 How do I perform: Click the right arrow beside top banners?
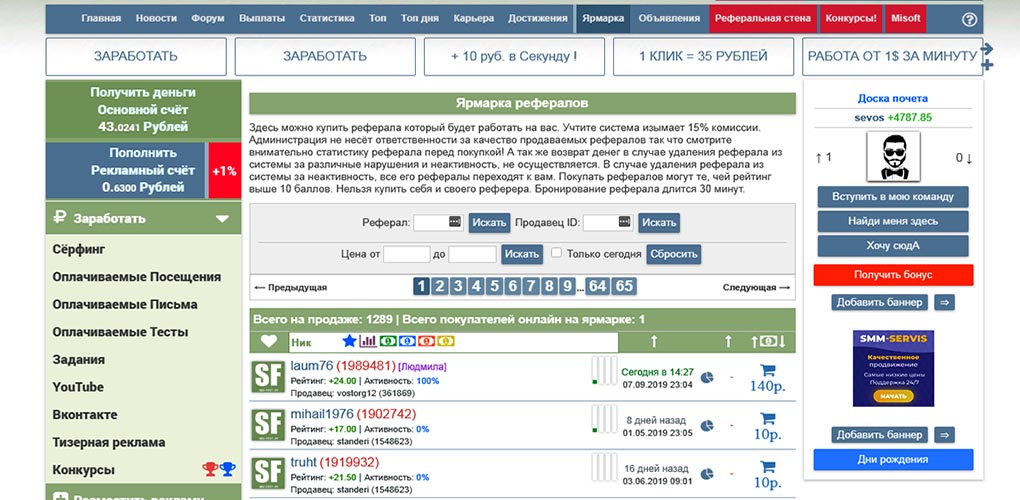(x=987, y=49)
